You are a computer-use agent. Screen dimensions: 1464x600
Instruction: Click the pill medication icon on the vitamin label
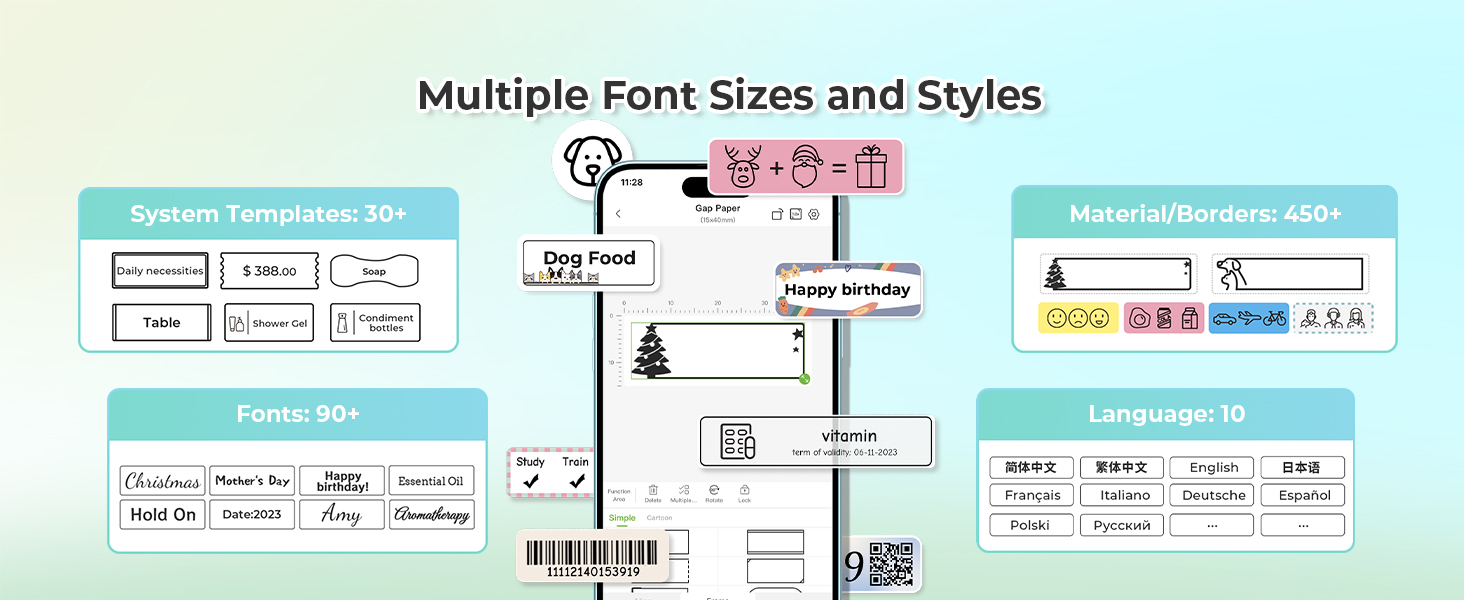coord(738,442)
